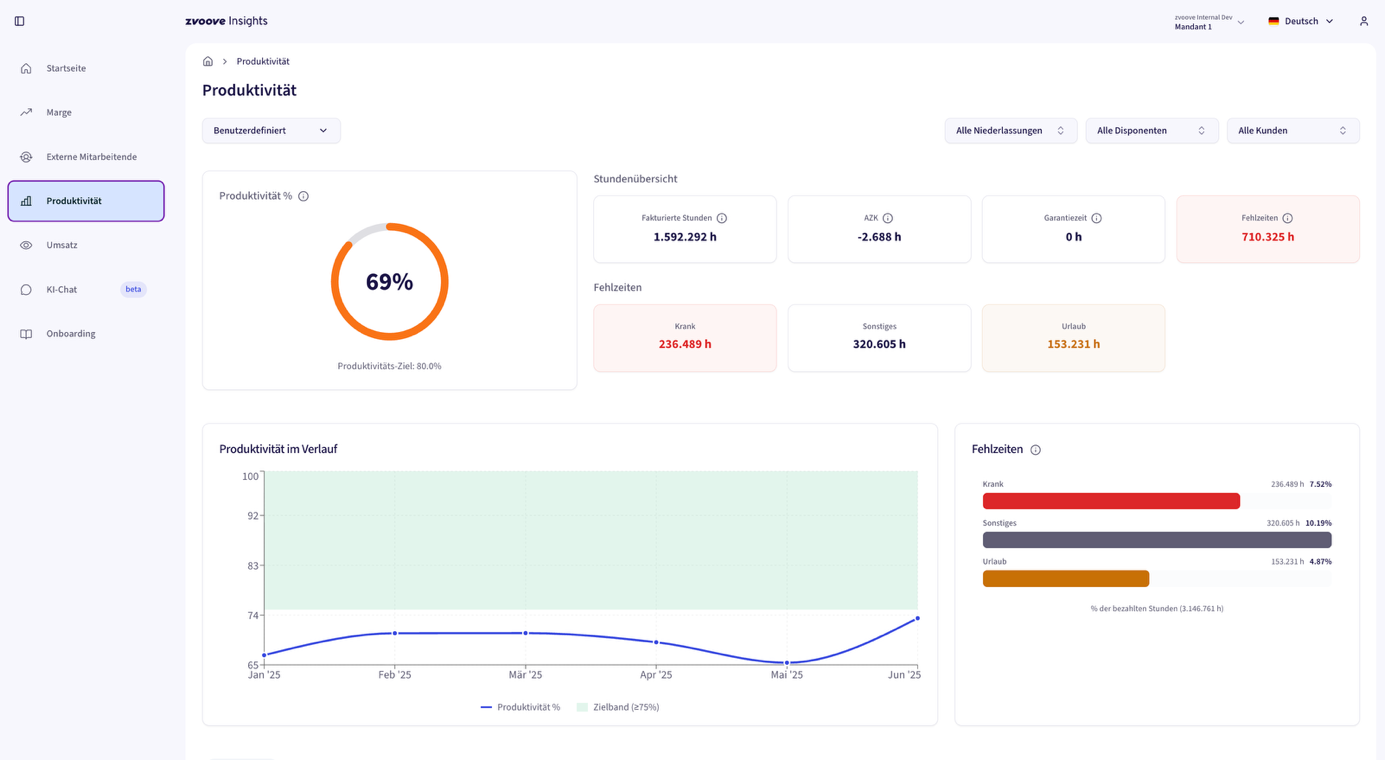
Task: Click the AZK info icon
Action: coord(887,218)
